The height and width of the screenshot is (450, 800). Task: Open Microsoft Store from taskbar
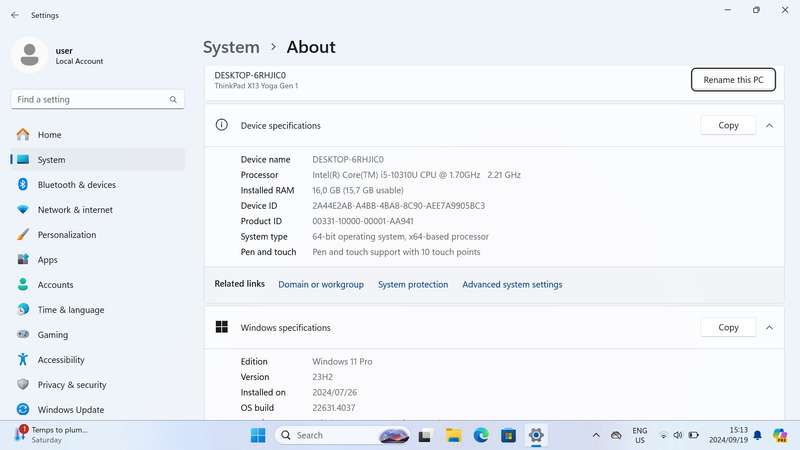(x=508, y=435)
